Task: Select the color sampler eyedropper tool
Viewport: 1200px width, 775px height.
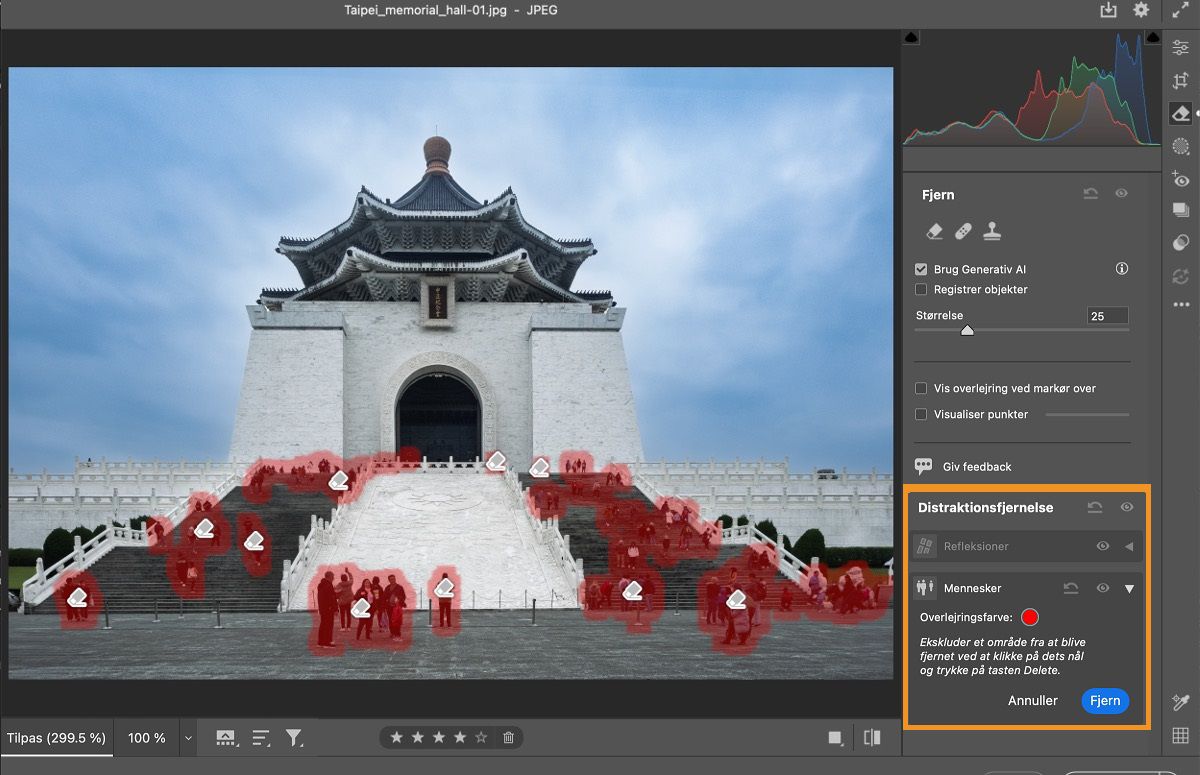Action: coord(1181,703)
